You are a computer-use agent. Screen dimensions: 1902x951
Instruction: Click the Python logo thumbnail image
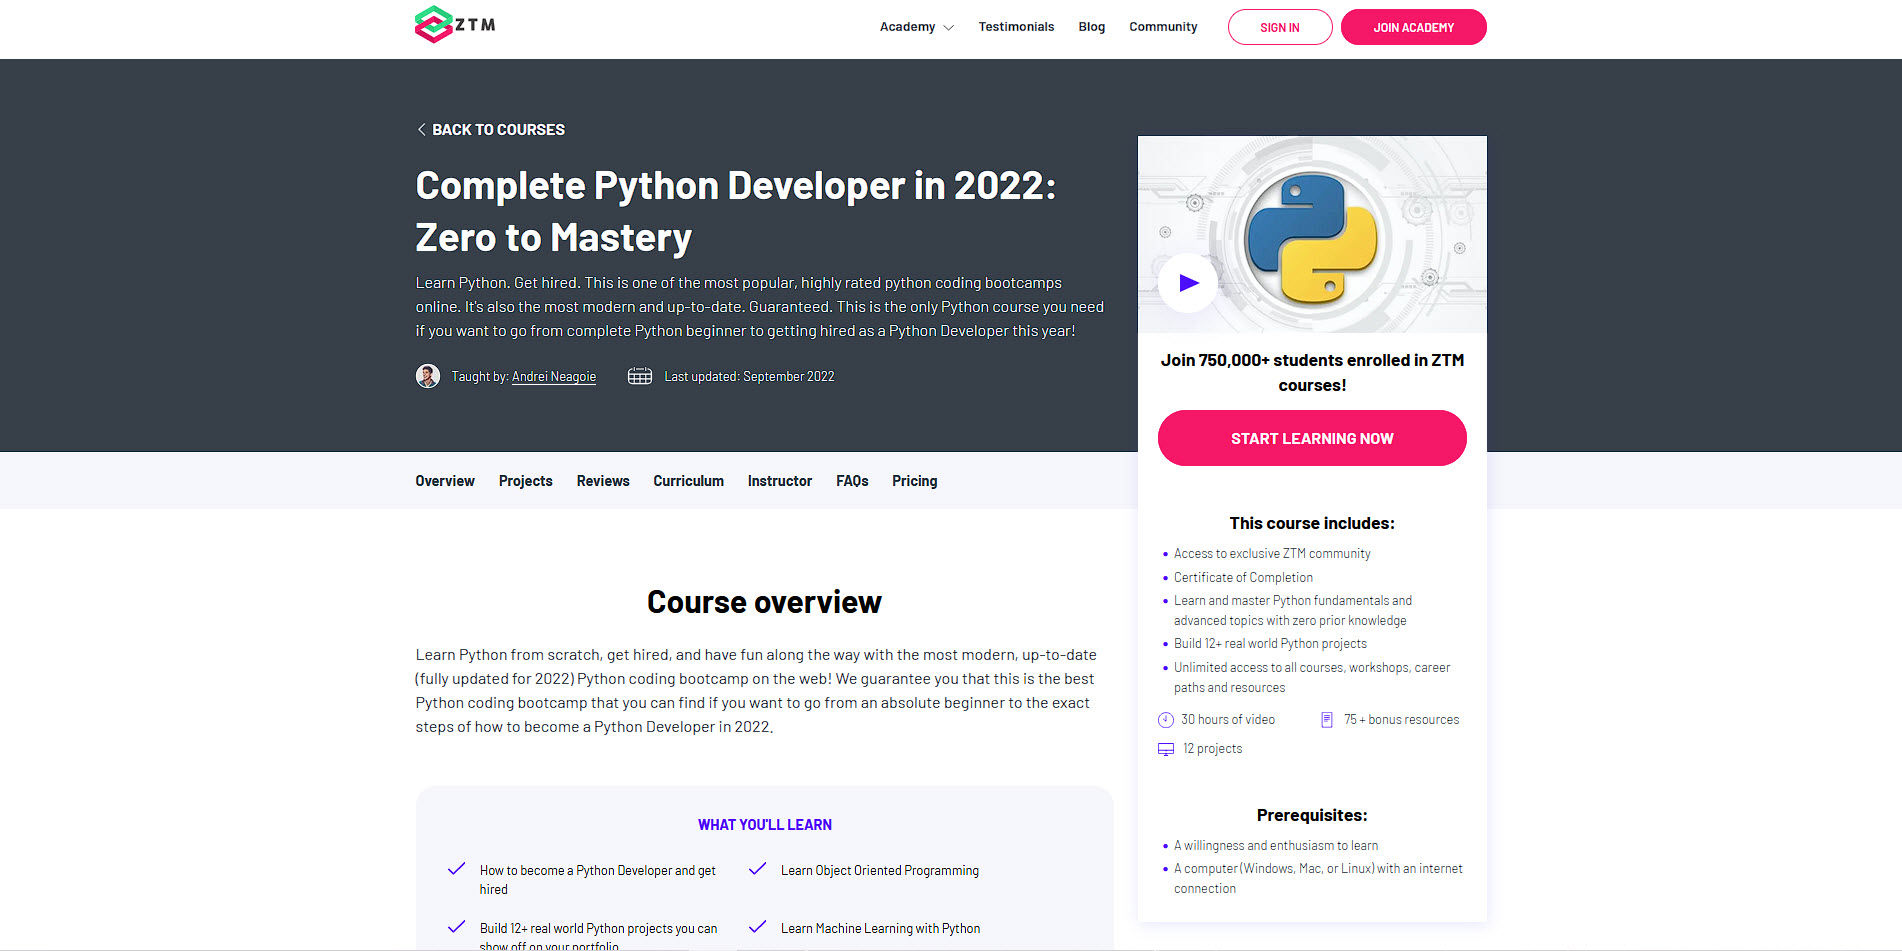(x=1311, y=235)
